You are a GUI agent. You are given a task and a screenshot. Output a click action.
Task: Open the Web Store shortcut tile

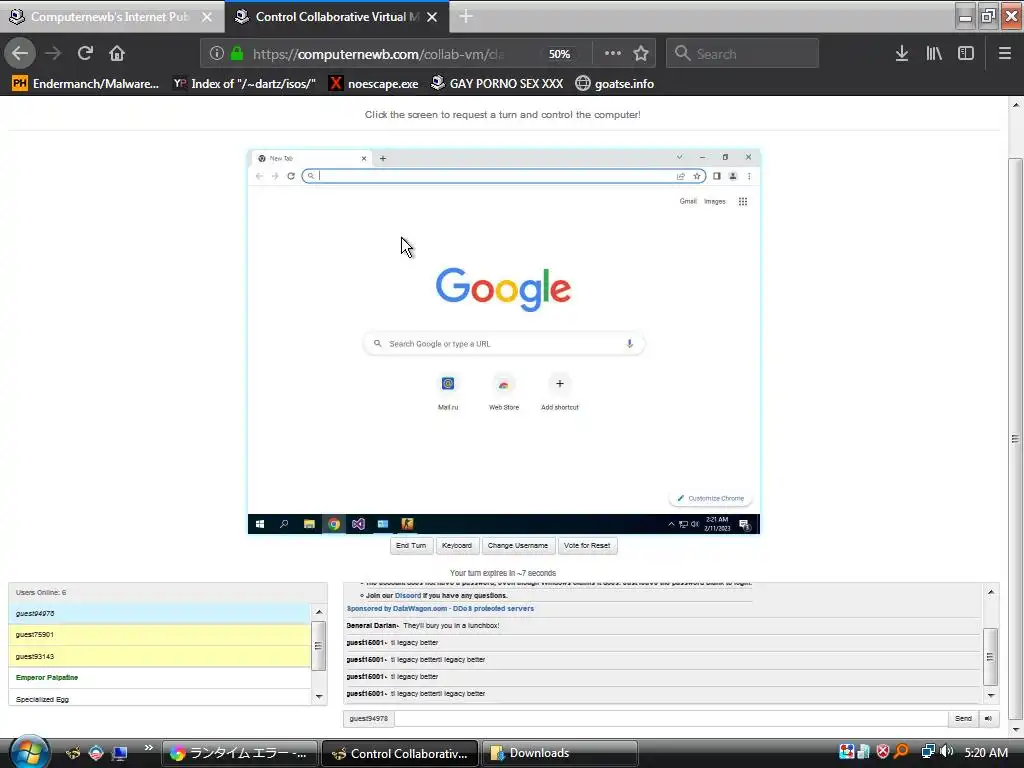click(504, 392)
